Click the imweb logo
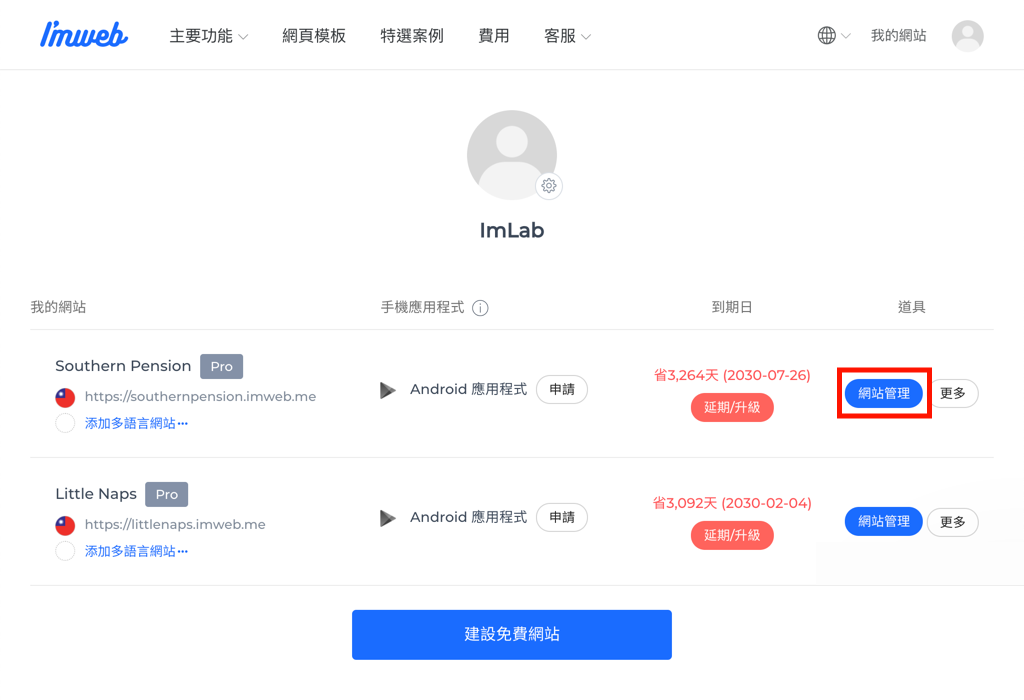 (84, 35)
